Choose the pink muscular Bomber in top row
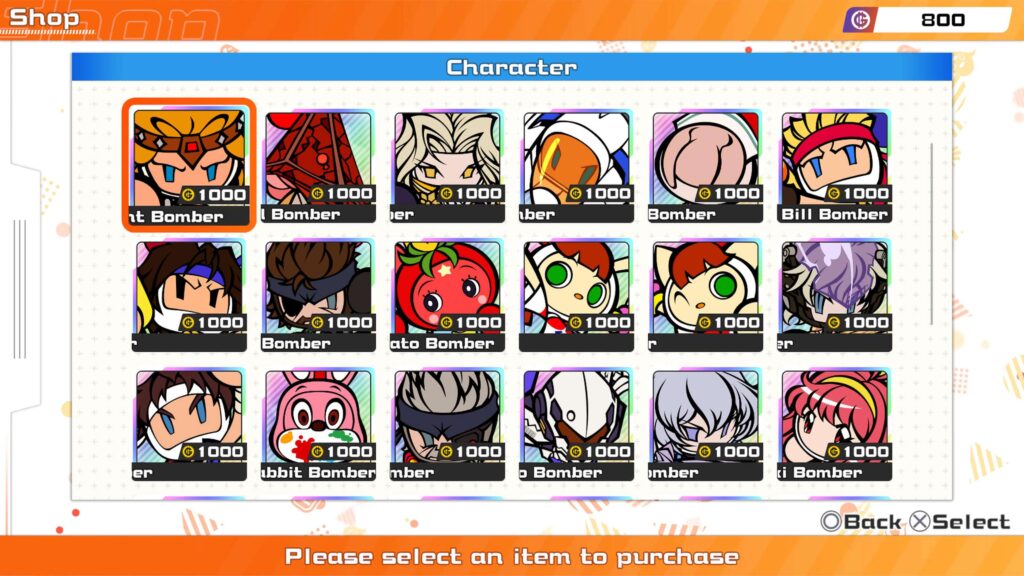Image resolution: width=1024 pixels, height=576 pixels. 705,167
